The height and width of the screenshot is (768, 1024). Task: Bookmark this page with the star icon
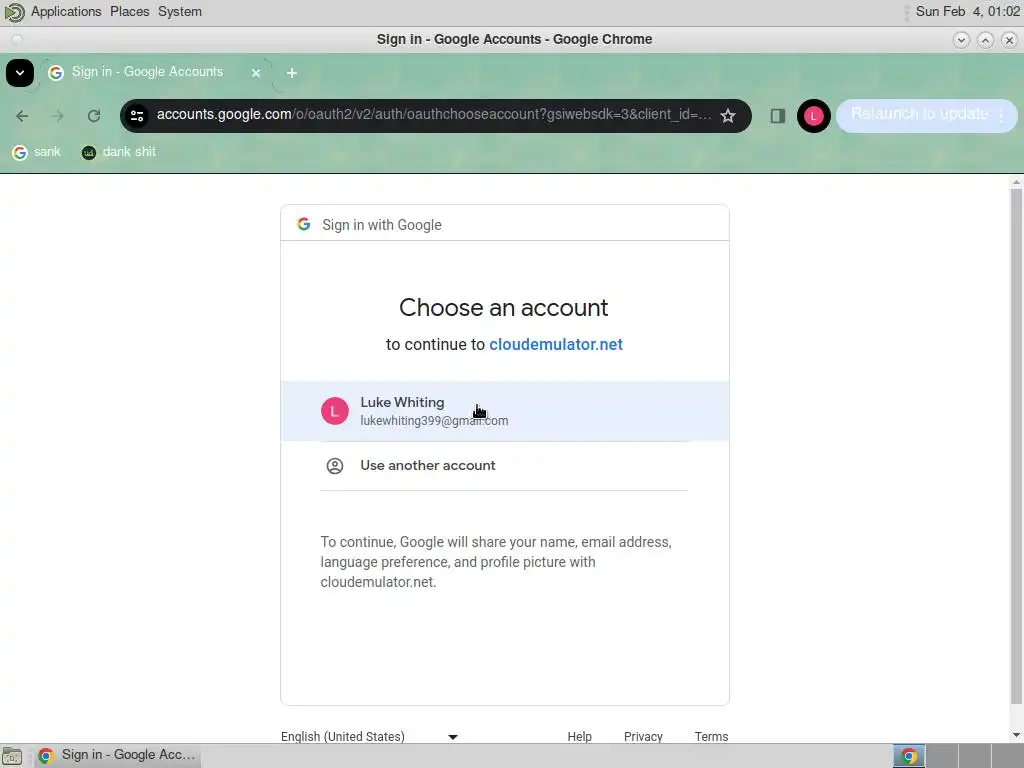pyautogui.click(x=728, y=116)
